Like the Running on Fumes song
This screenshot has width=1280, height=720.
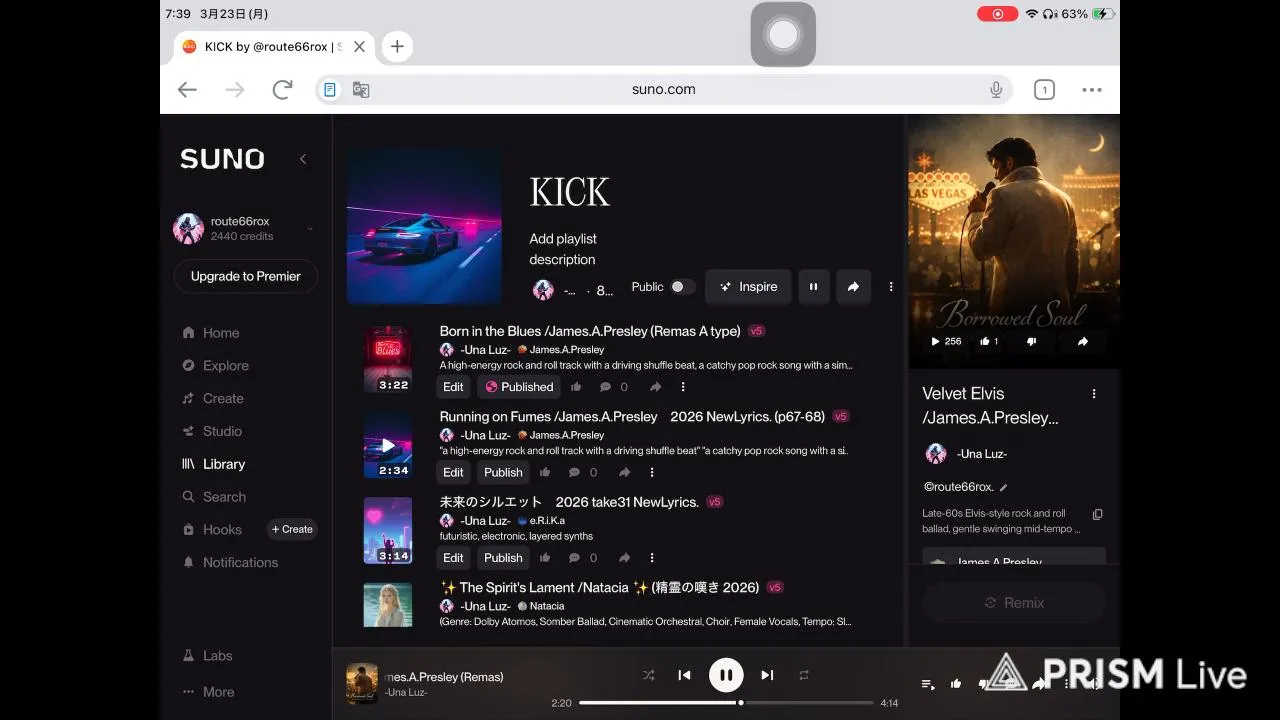(x=545, y=472)
